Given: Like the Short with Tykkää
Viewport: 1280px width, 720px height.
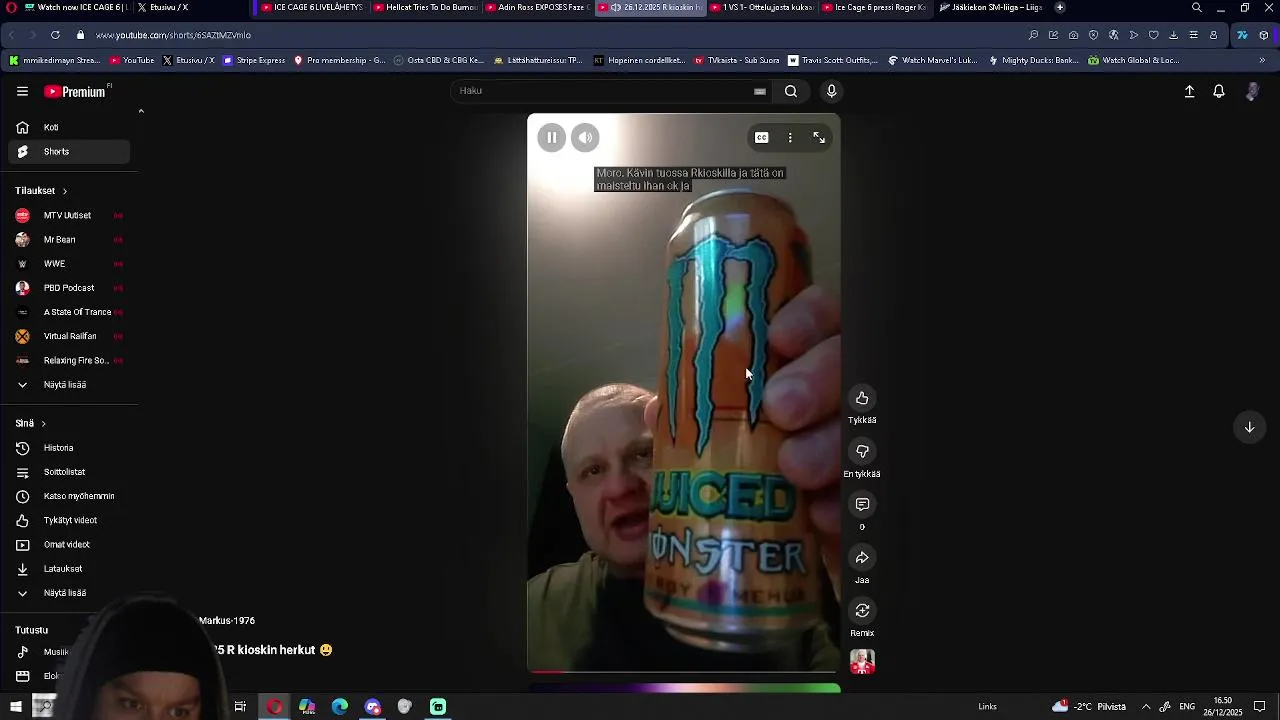Looking at the screenshot, I should pos(862,398).
